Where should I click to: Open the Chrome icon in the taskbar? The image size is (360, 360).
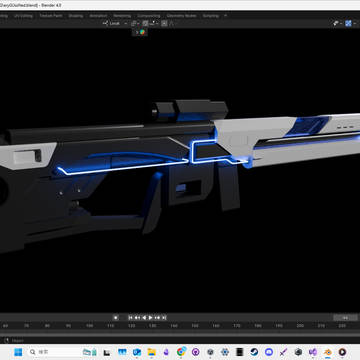(181, 352)
